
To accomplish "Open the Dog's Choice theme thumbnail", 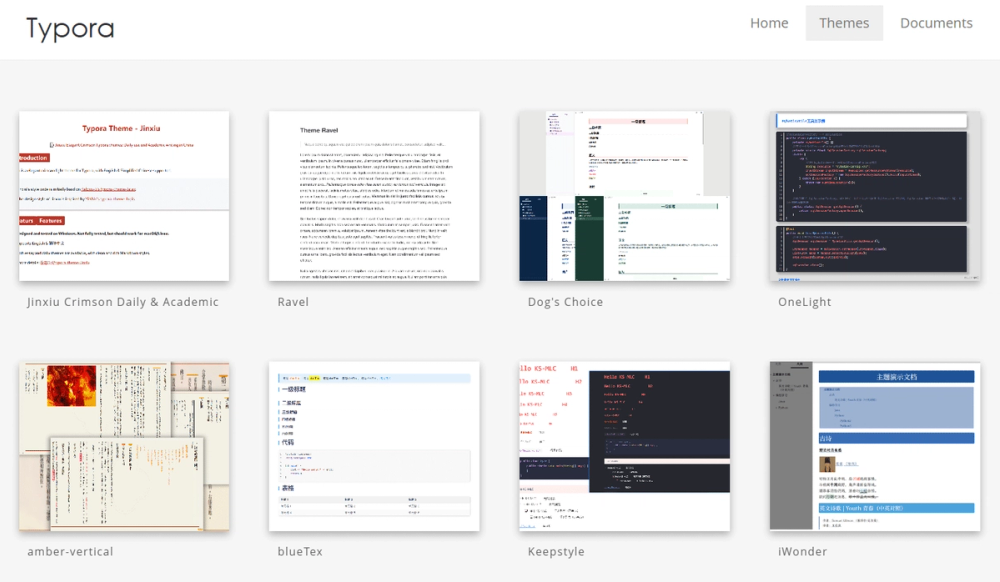I will (x=624, y=196).
